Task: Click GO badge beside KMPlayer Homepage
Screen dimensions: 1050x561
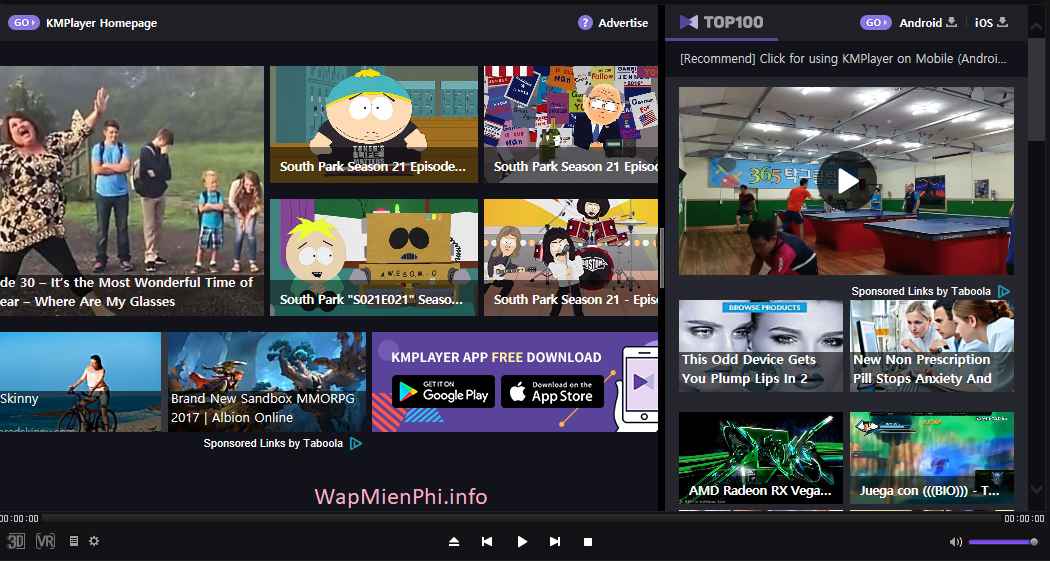Action: pos(23,23)
